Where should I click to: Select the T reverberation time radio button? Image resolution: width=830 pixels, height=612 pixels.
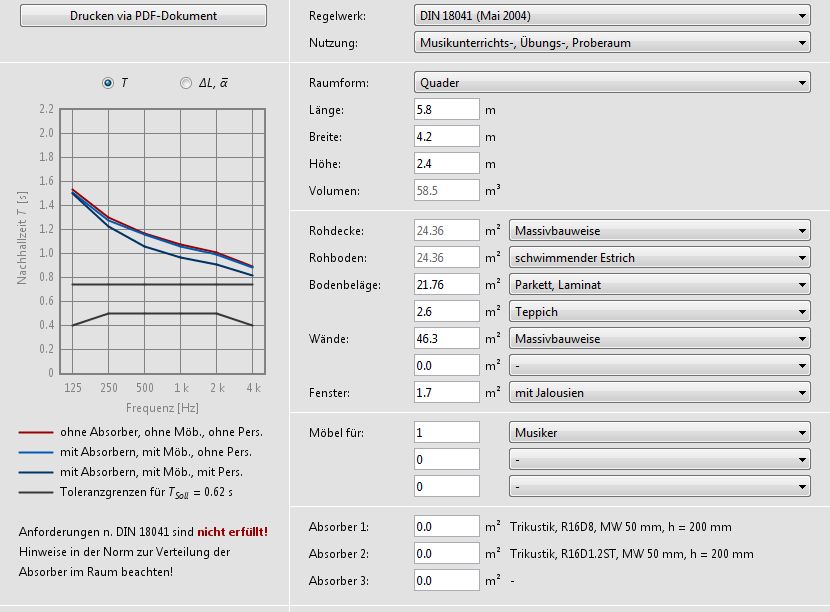point(108,83)
